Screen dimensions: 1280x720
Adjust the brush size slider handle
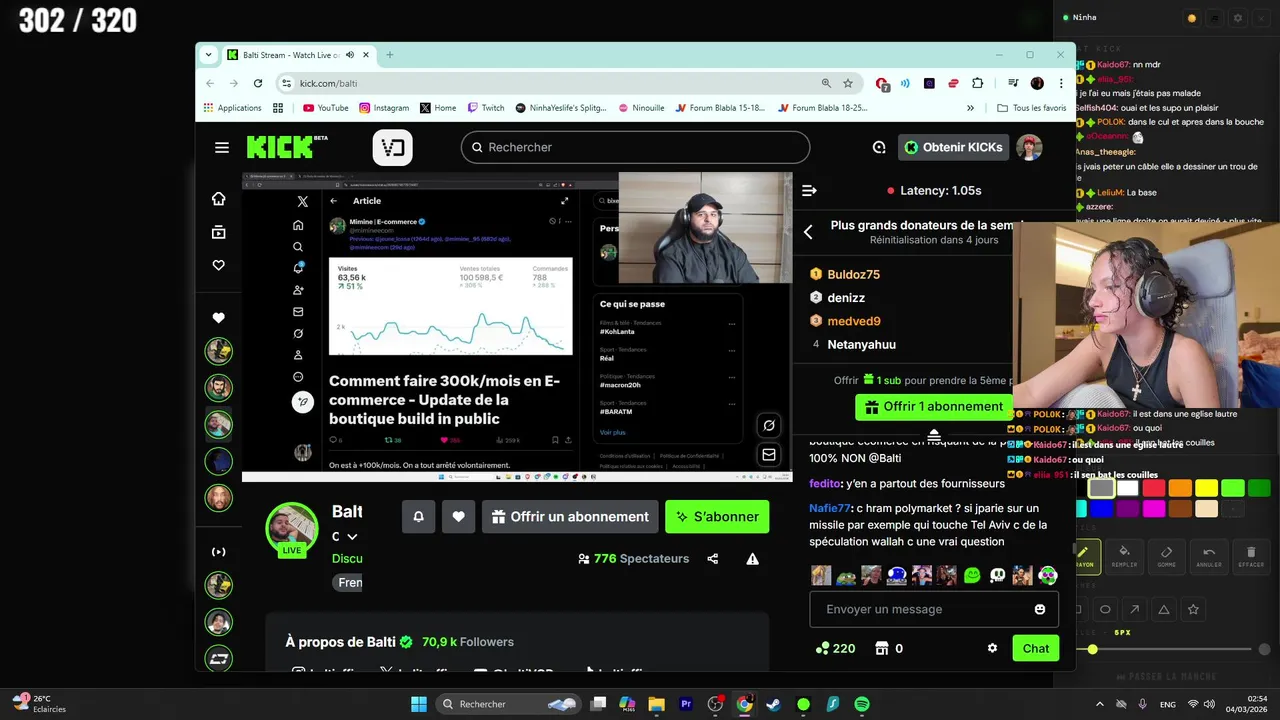point(1092,650)
